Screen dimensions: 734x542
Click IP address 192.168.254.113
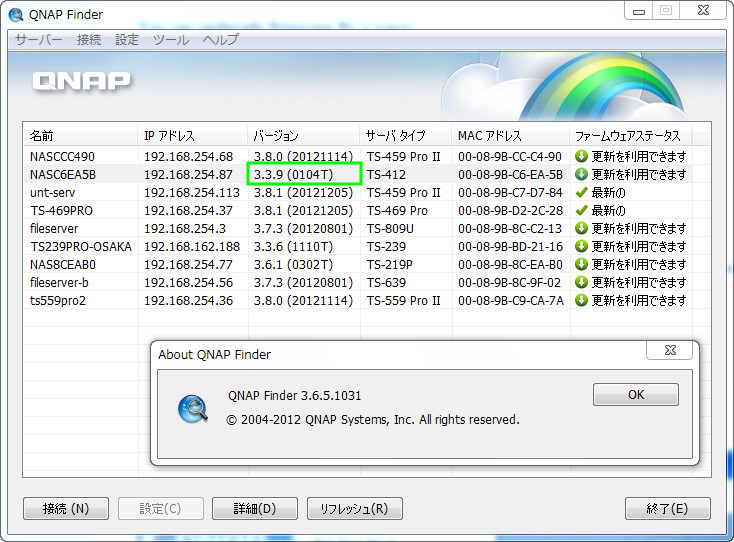[x=192, y=192]
